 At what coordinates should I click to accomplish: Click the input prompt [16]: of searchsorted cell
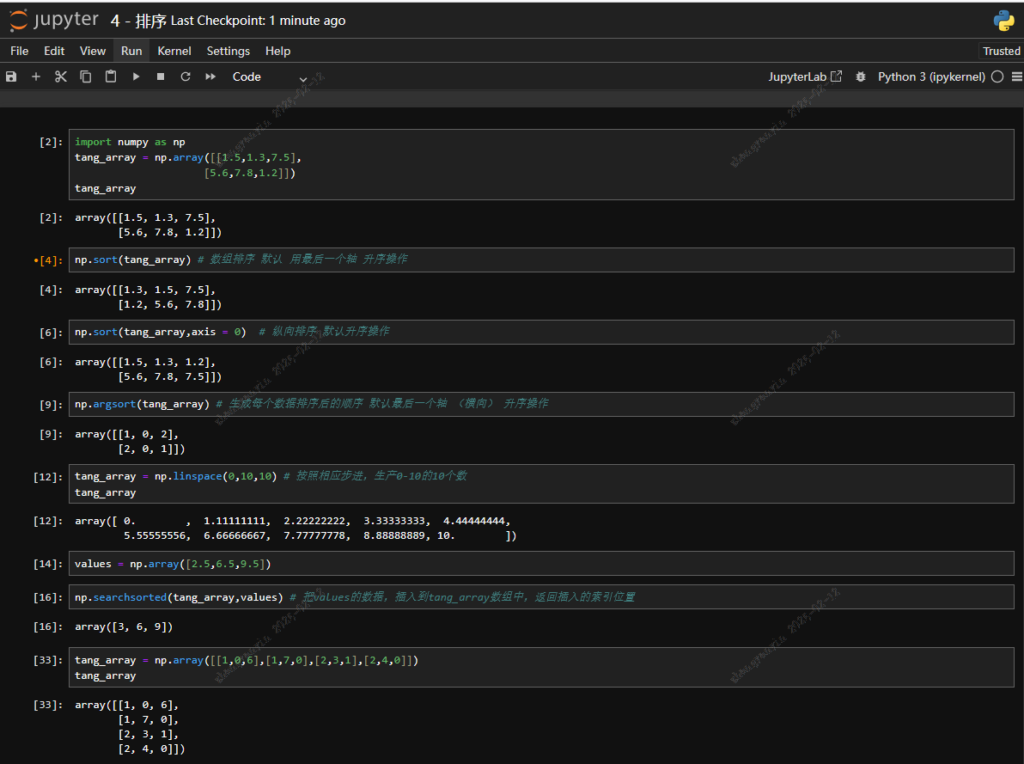coord(48,597)
